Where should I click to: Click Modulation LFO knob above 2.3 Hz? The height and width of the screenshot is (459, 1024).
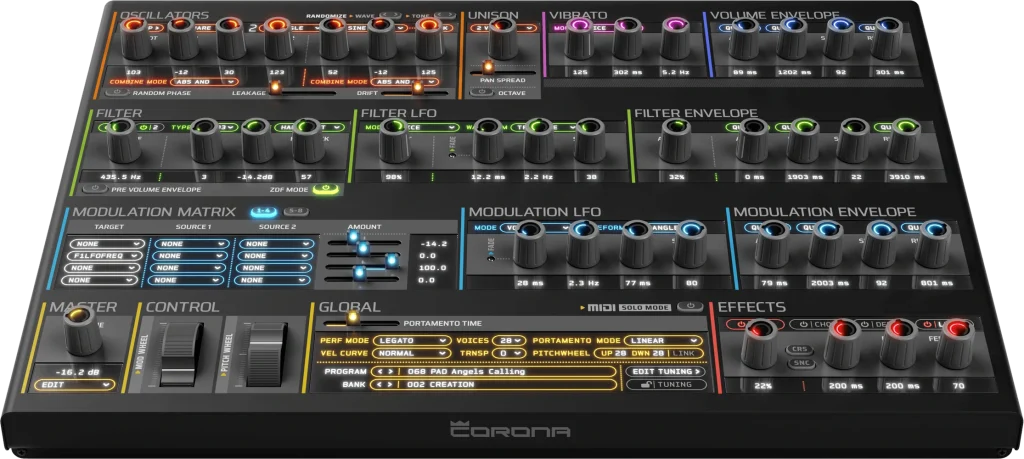coord(583,244)
